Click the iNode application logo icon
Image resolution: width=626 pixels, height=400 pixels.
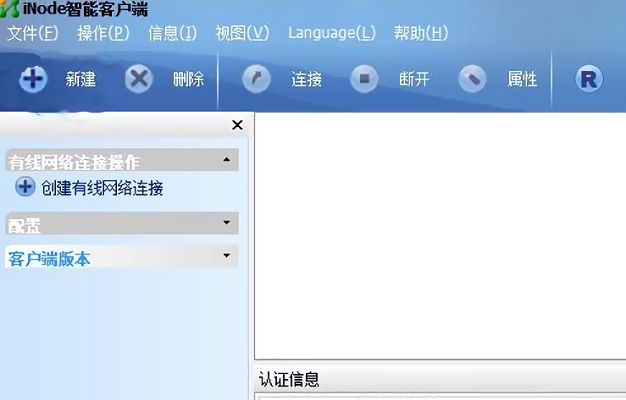click(9, 10)
